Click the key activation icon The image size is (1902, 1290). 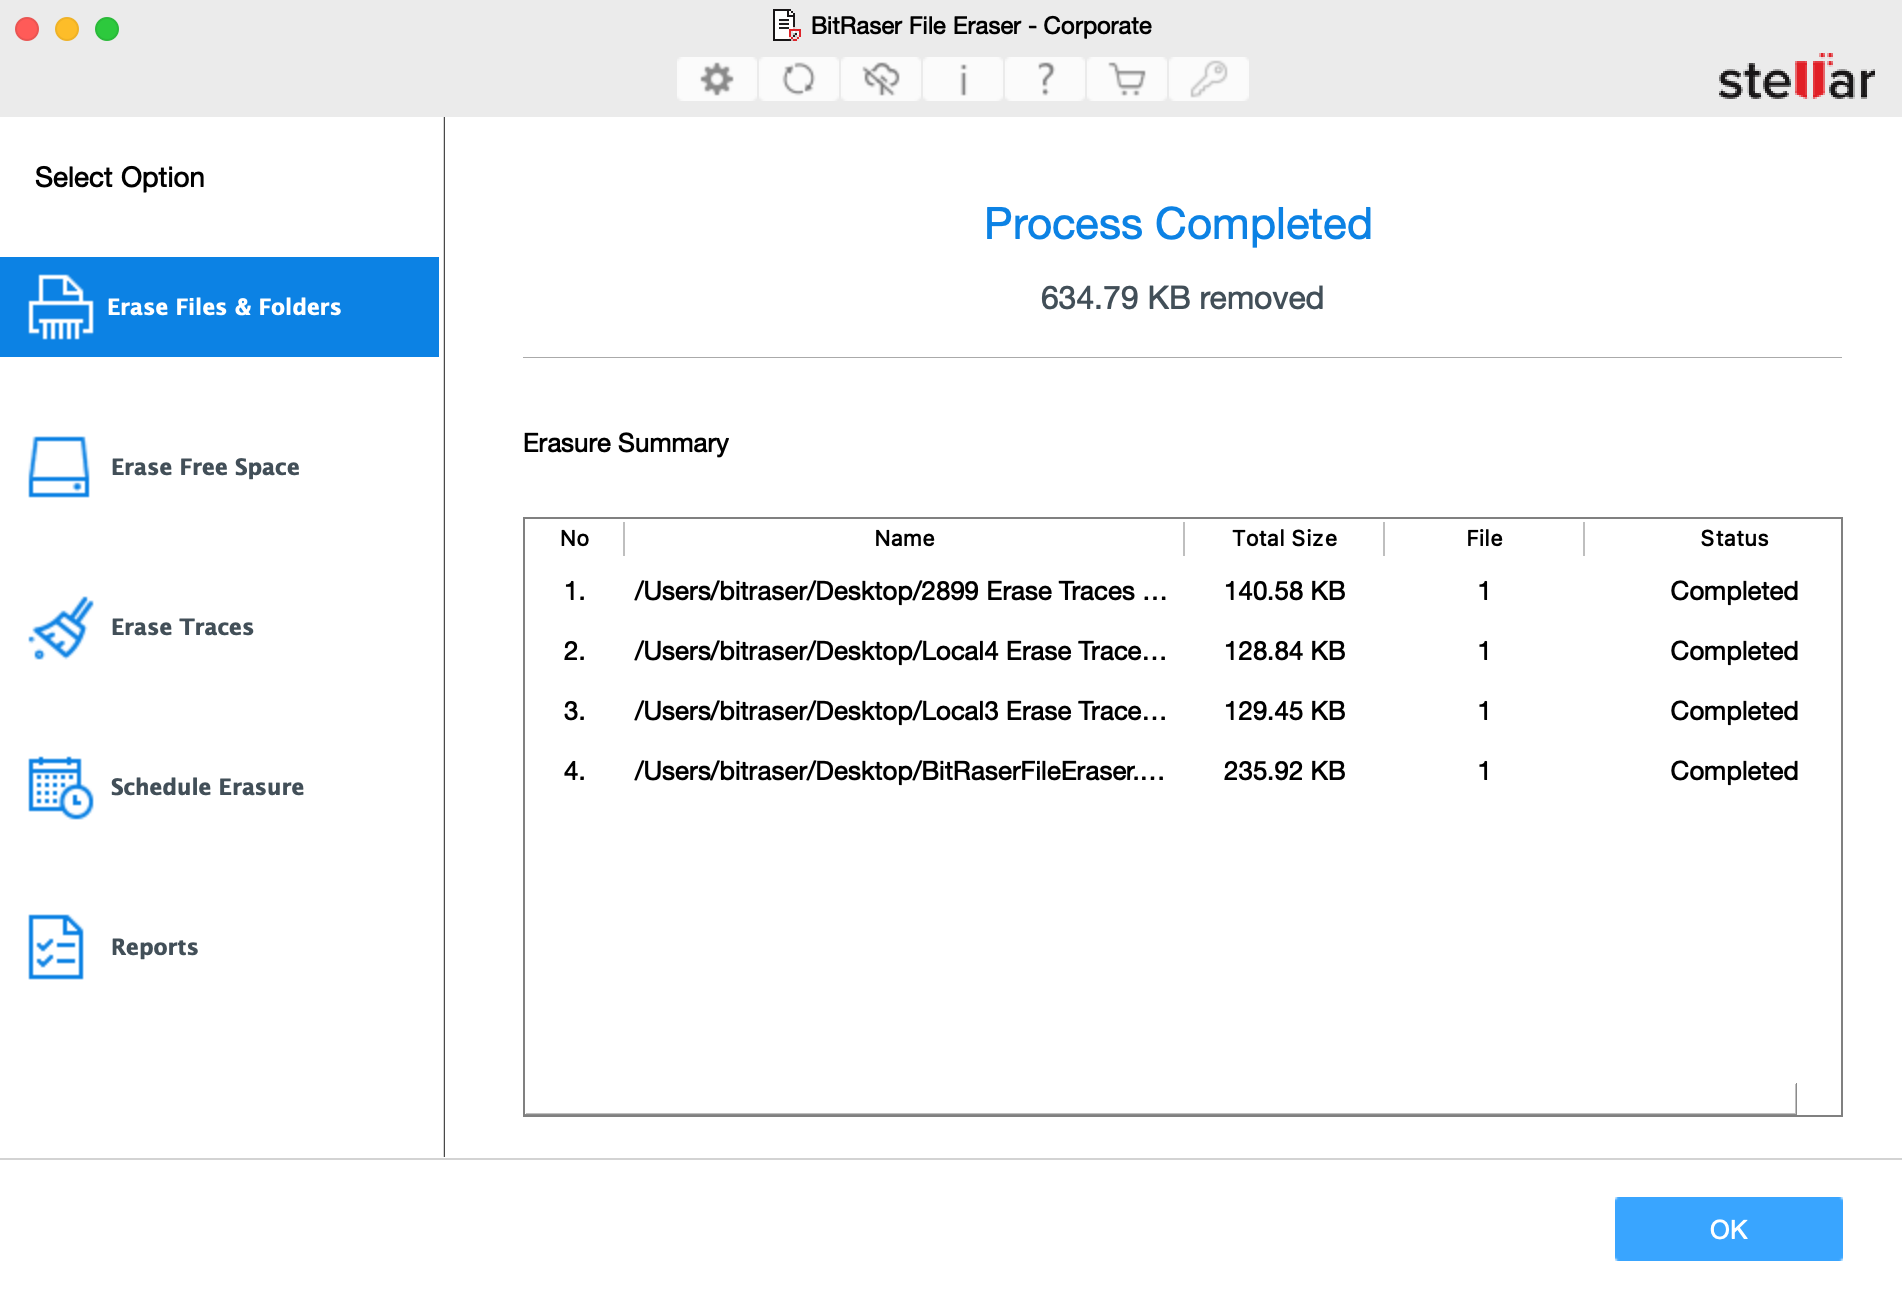[x=1209, y=79]
